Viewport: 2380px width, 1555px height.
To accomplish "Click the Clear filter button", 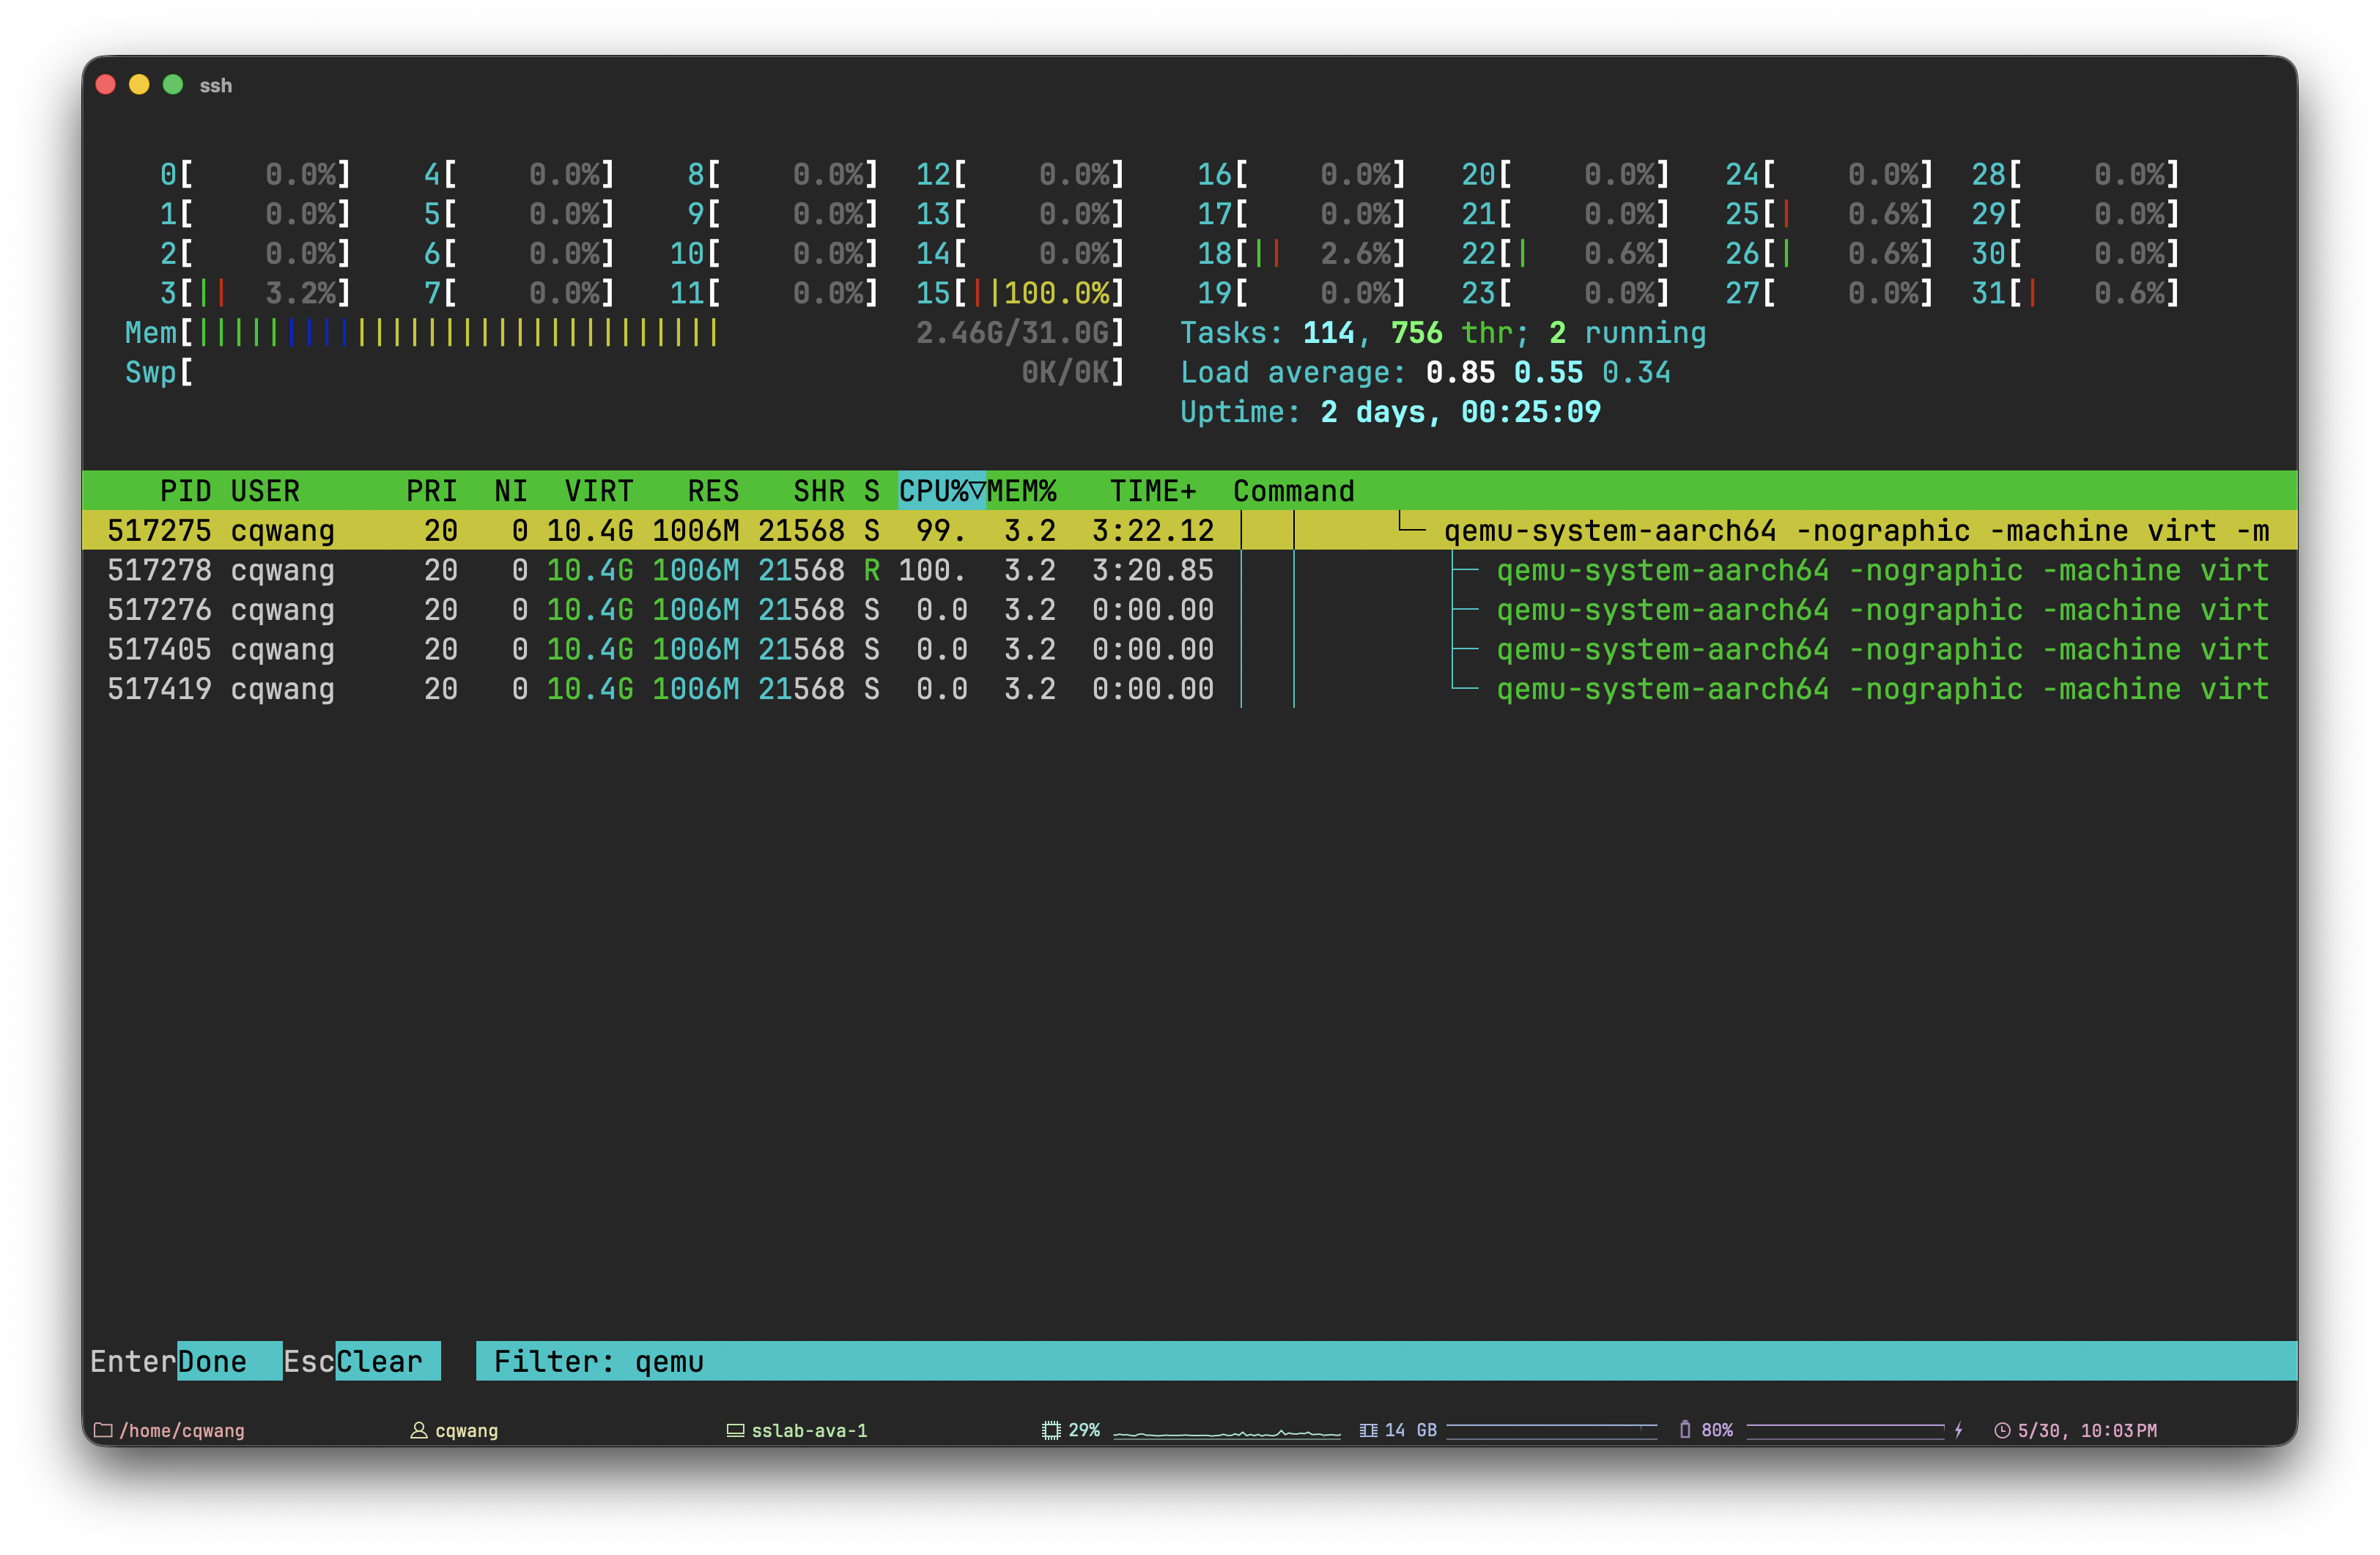I will tap(388, 1361).
